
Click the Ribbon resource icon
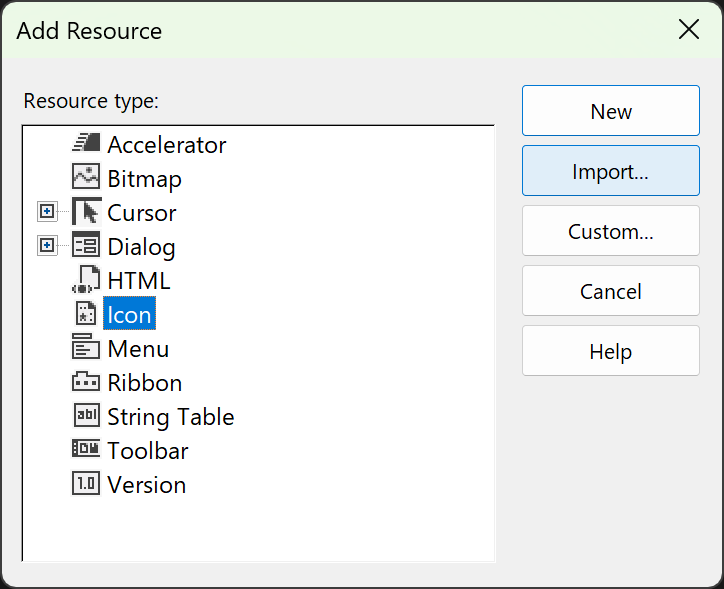point(86,382)
